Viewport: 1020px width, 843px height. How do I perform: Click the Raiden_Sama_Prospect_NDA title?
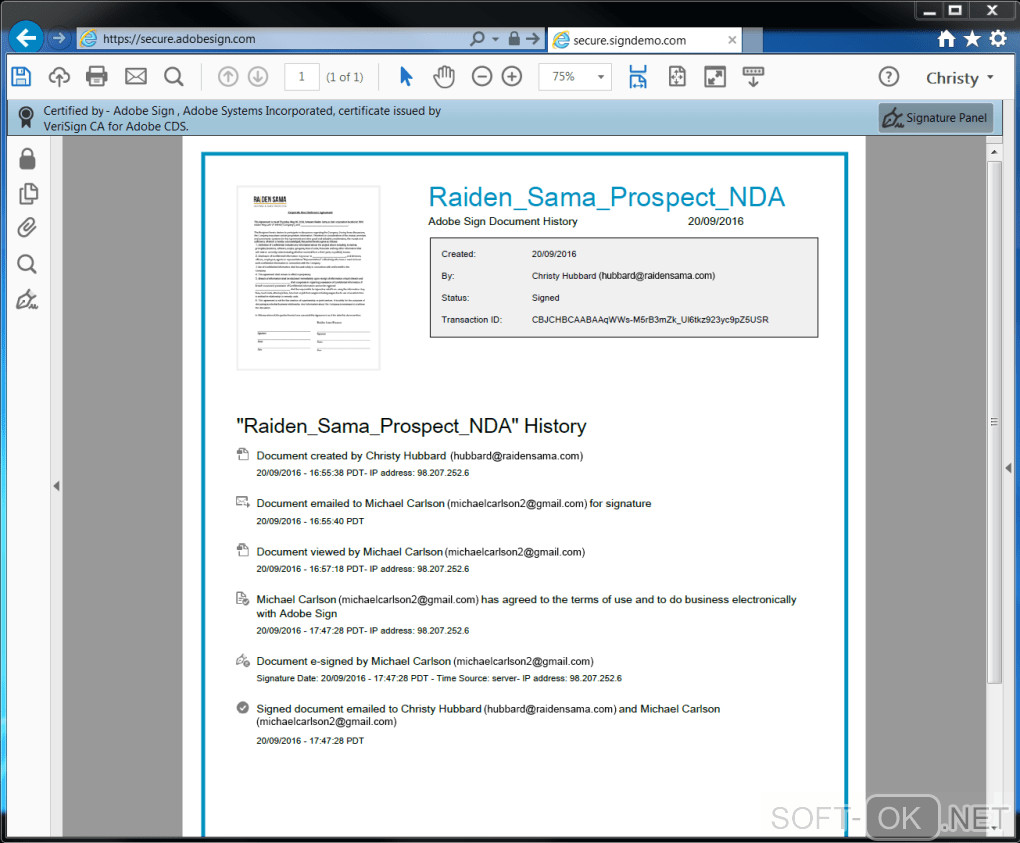tap(606, 197)
